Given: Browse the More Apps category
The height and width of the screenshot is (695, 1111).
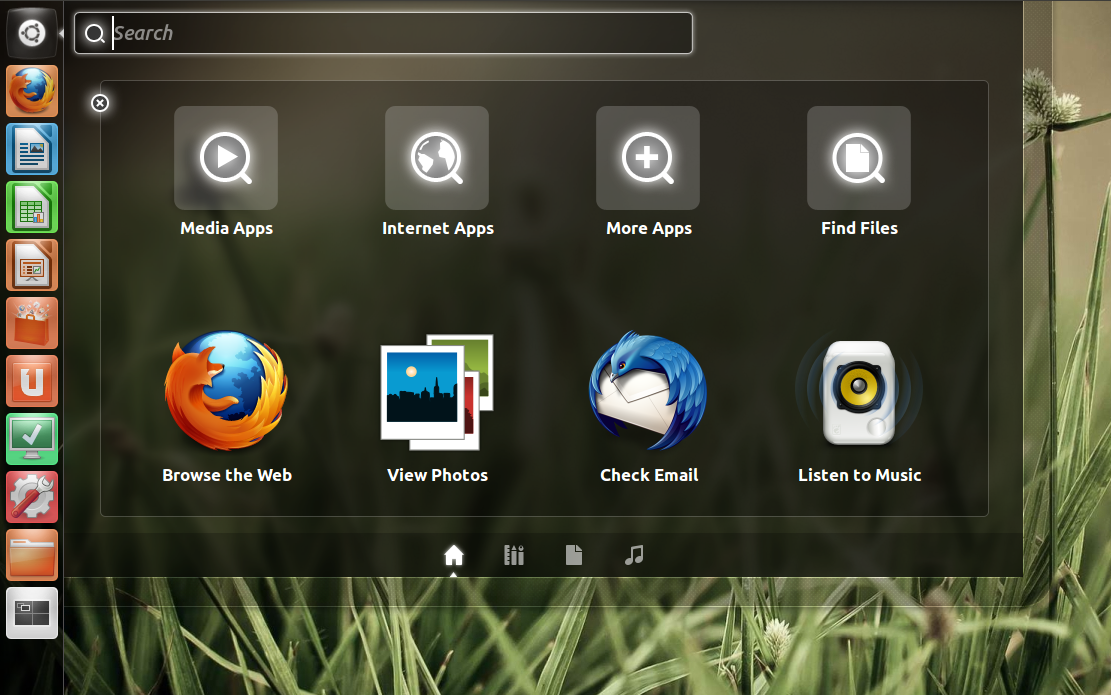Looking at the screenshot, I should 648,158.
